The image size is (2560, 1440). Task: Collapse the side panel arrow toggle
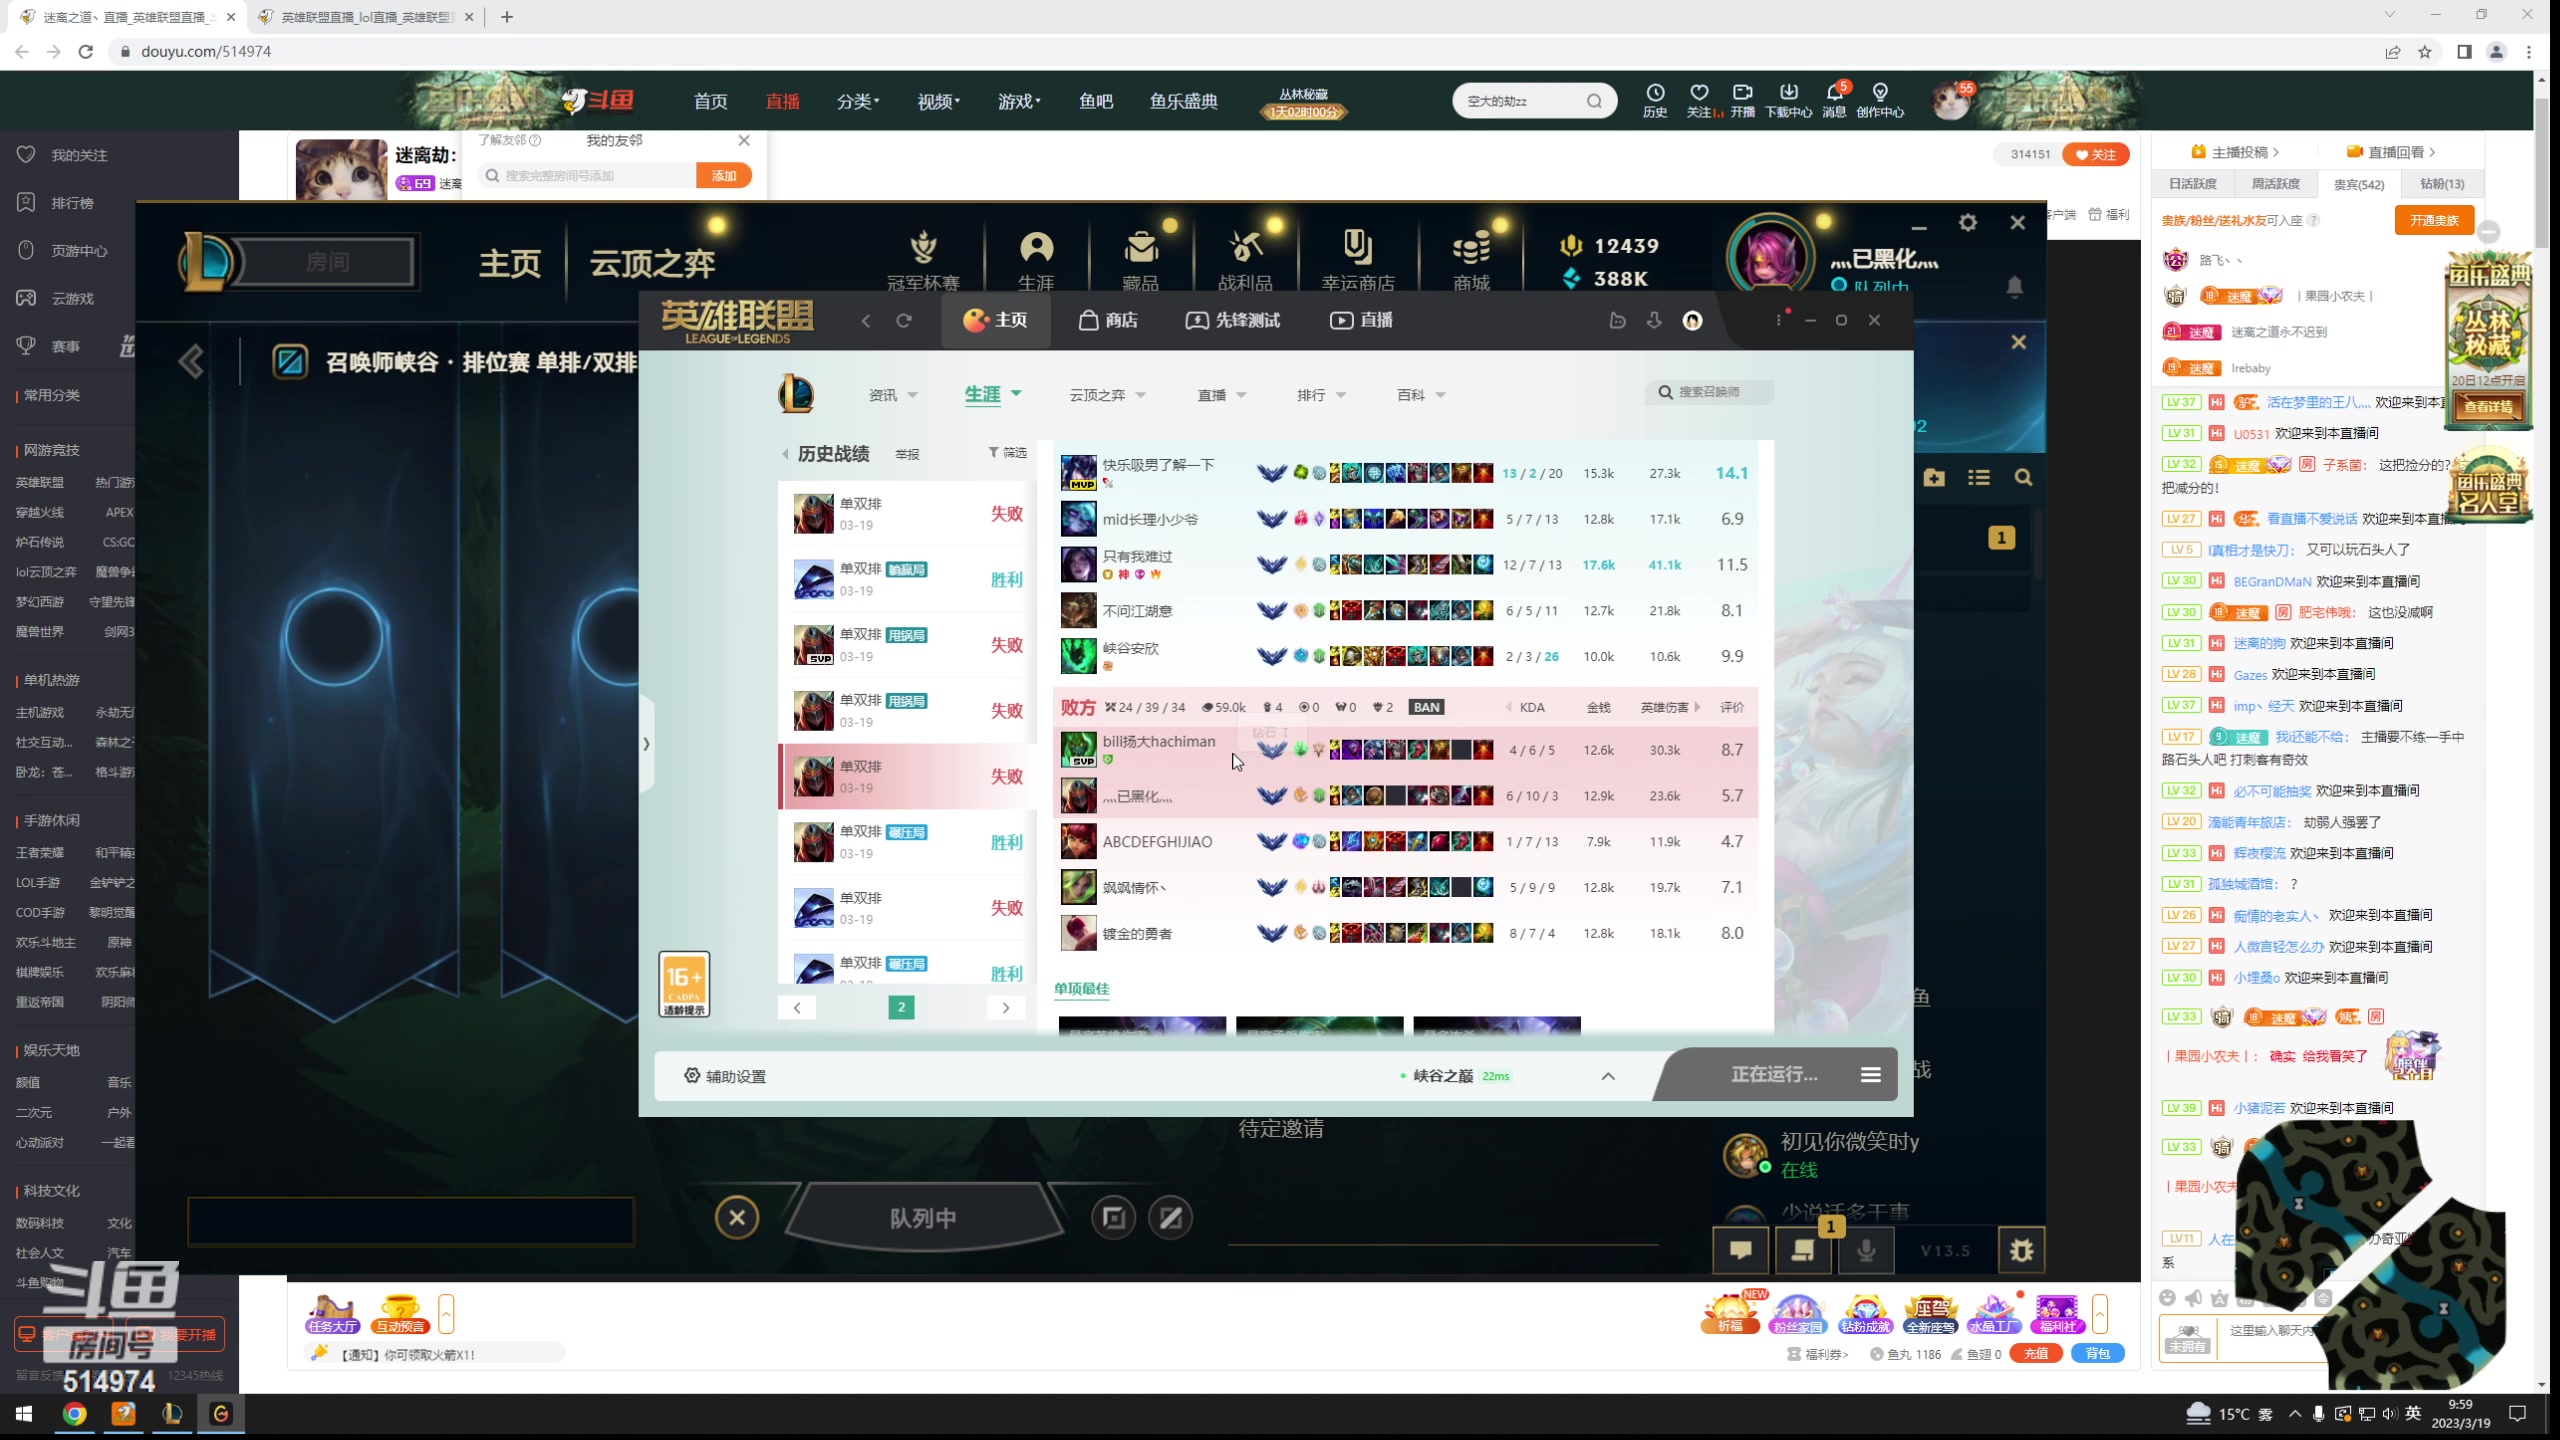(646, 744)
